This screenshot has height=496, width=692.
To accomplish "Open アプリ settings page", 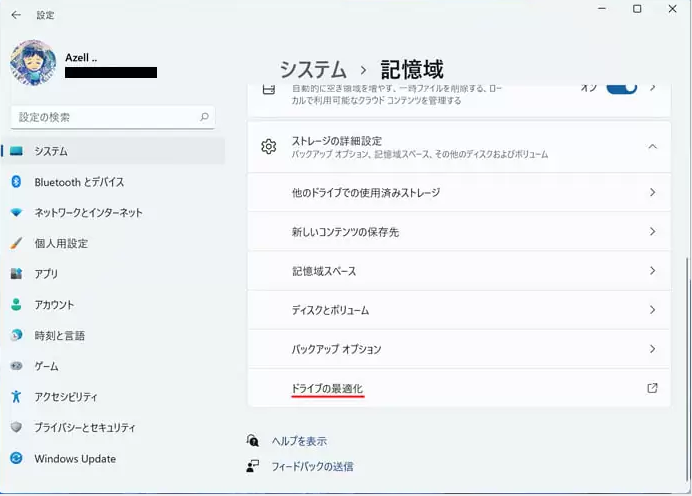I will tap(113, 274).
